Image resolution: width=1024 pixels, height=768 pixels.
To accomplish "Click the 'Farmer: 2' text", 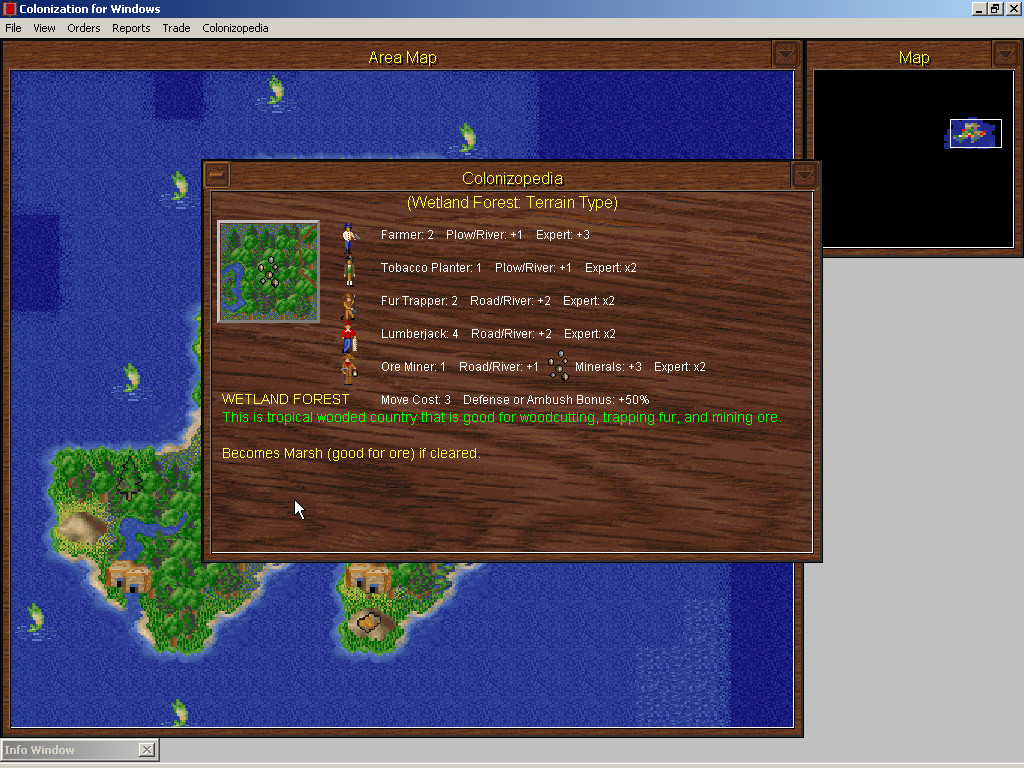I will [x=407, y=234].
